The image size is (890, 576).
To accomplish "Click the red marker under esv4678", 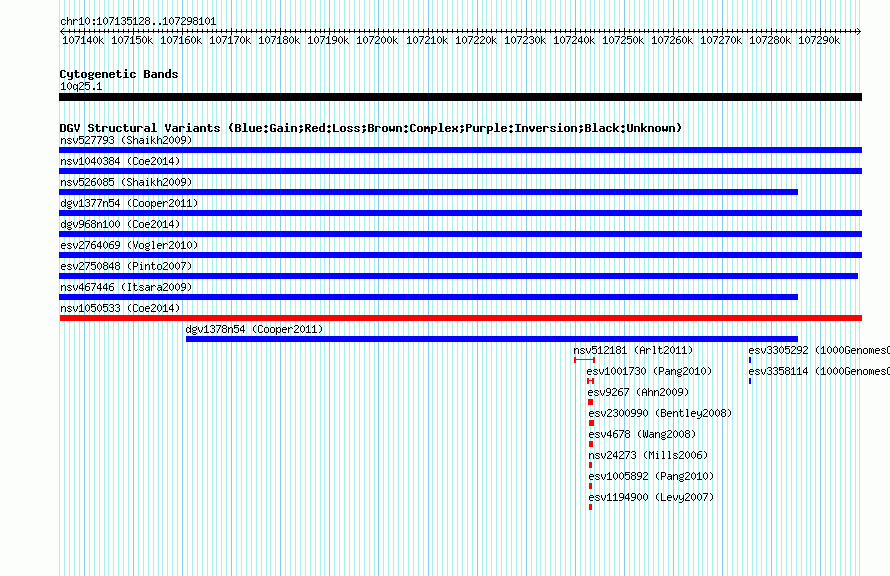I will pyautogui.click(x=591, y=444).
